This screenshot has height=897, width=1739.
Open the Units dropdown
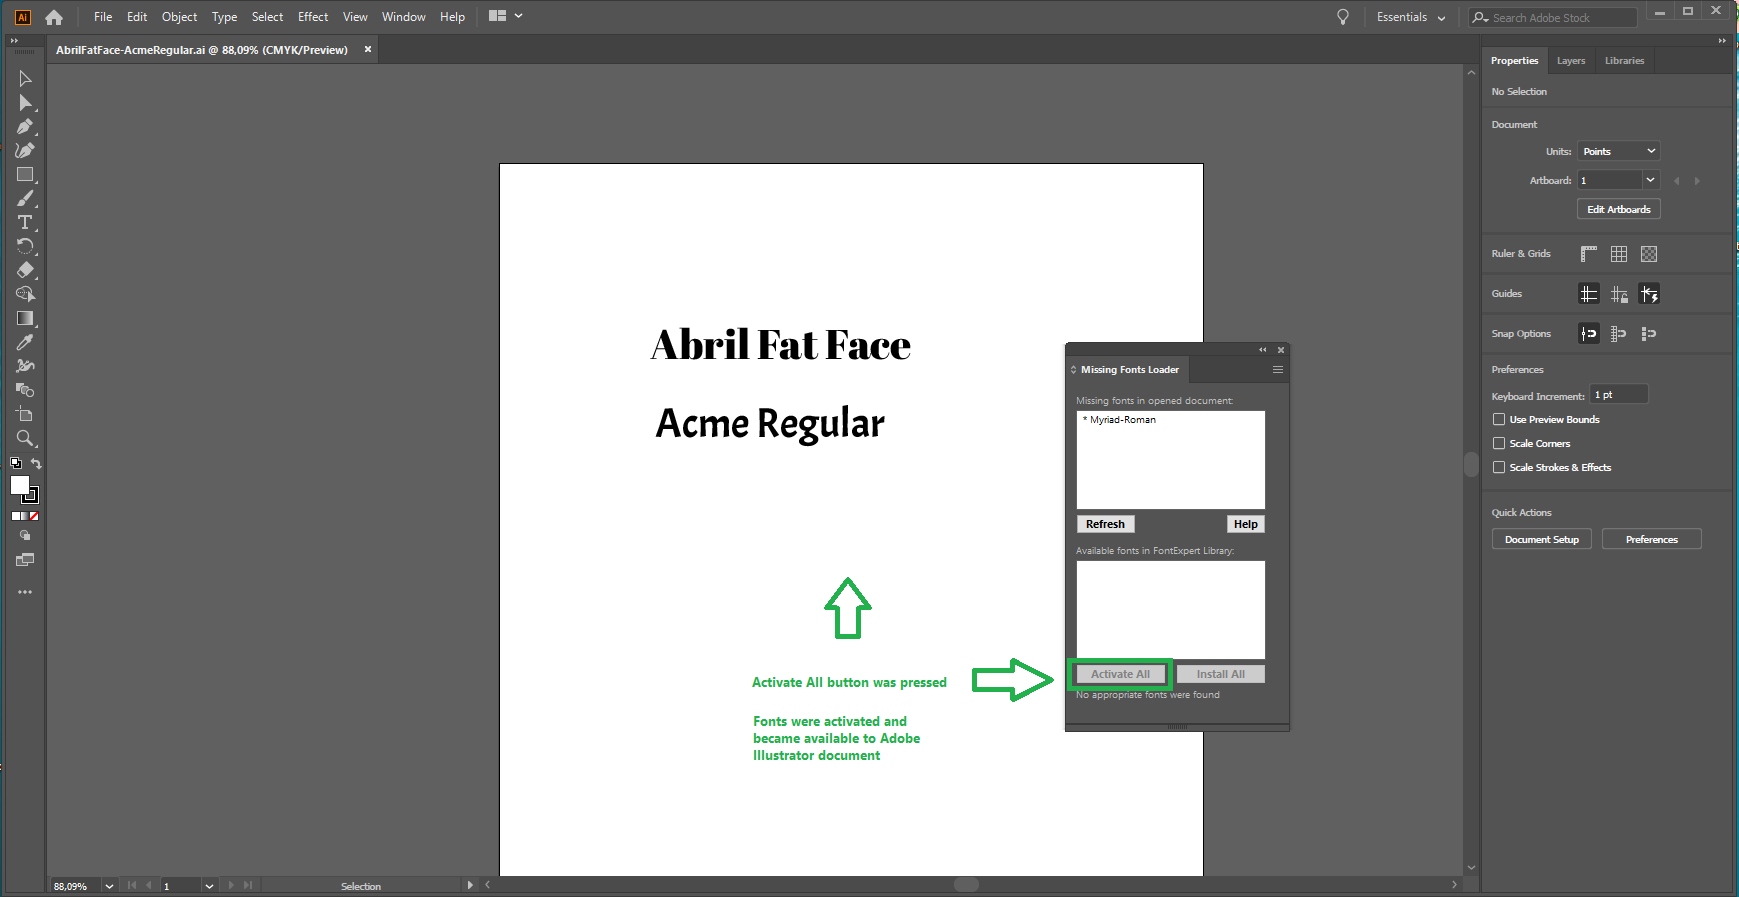tap(1619, 151)
